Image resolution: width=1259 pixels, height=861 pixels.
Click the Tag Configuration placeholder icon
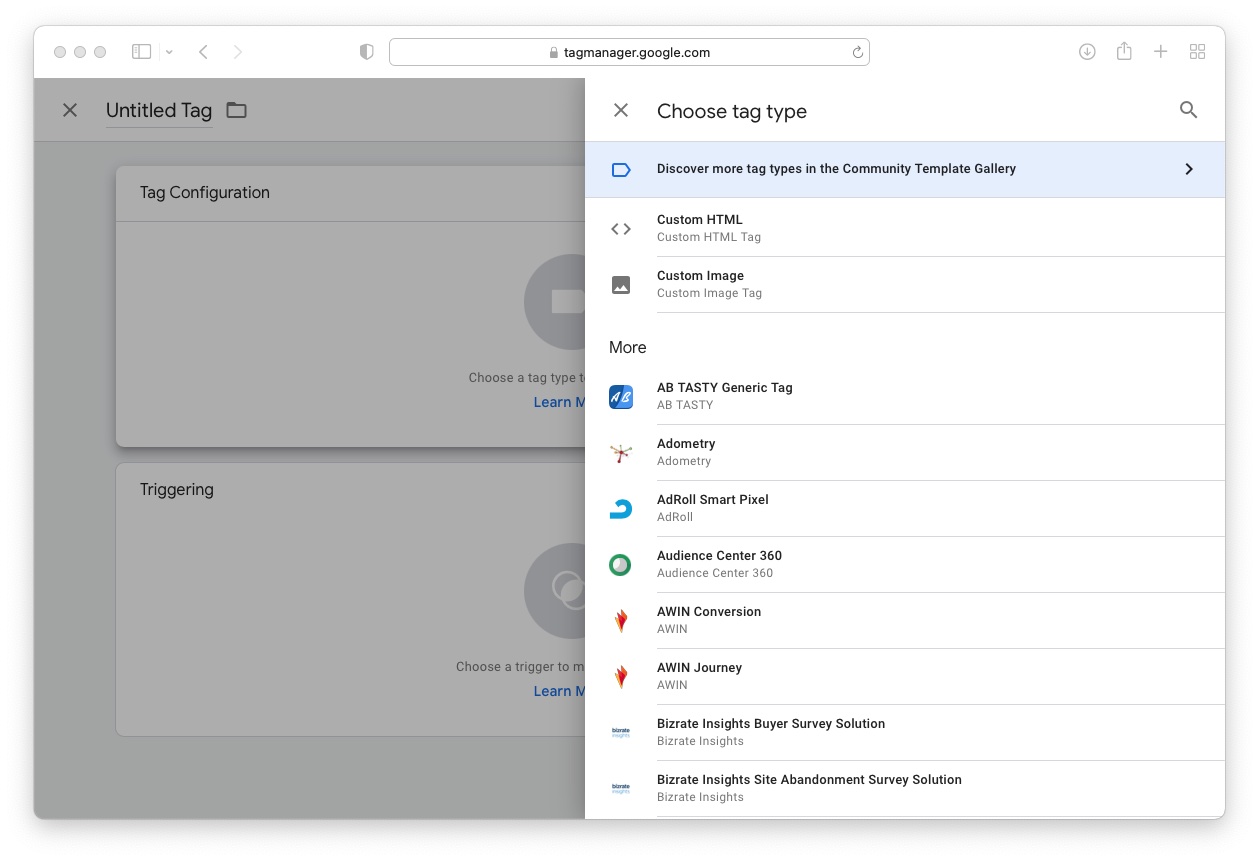tap(555, 302)
